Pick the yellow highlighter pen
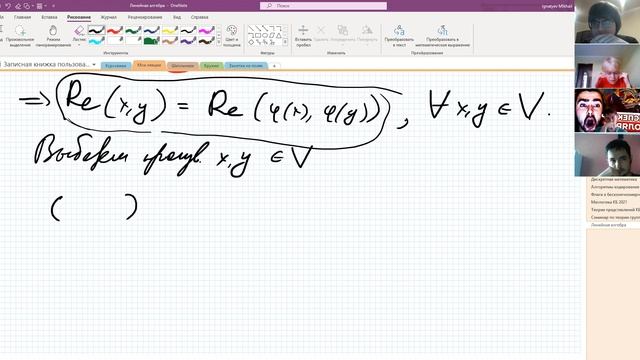The width and height of the screenshot is (640, 360). click(170, 30)
